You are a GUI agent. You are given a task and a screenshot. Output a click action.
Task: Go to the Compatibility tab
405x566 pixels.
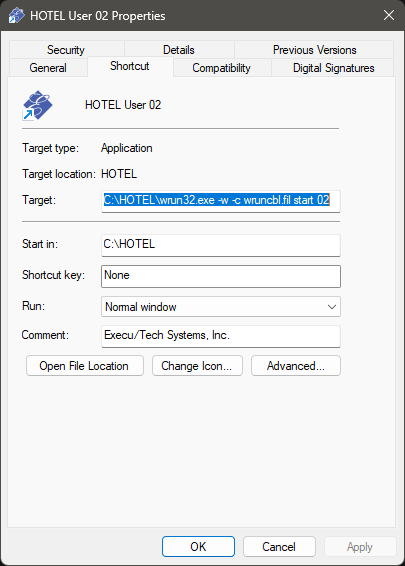pyautogui.click(x=222, y=68)
